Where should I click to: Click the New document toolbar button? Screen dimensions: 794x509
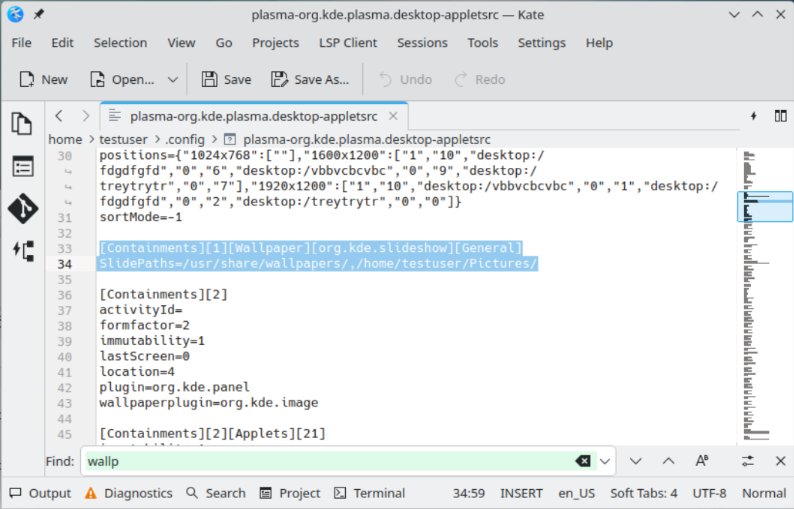point(43,80)
